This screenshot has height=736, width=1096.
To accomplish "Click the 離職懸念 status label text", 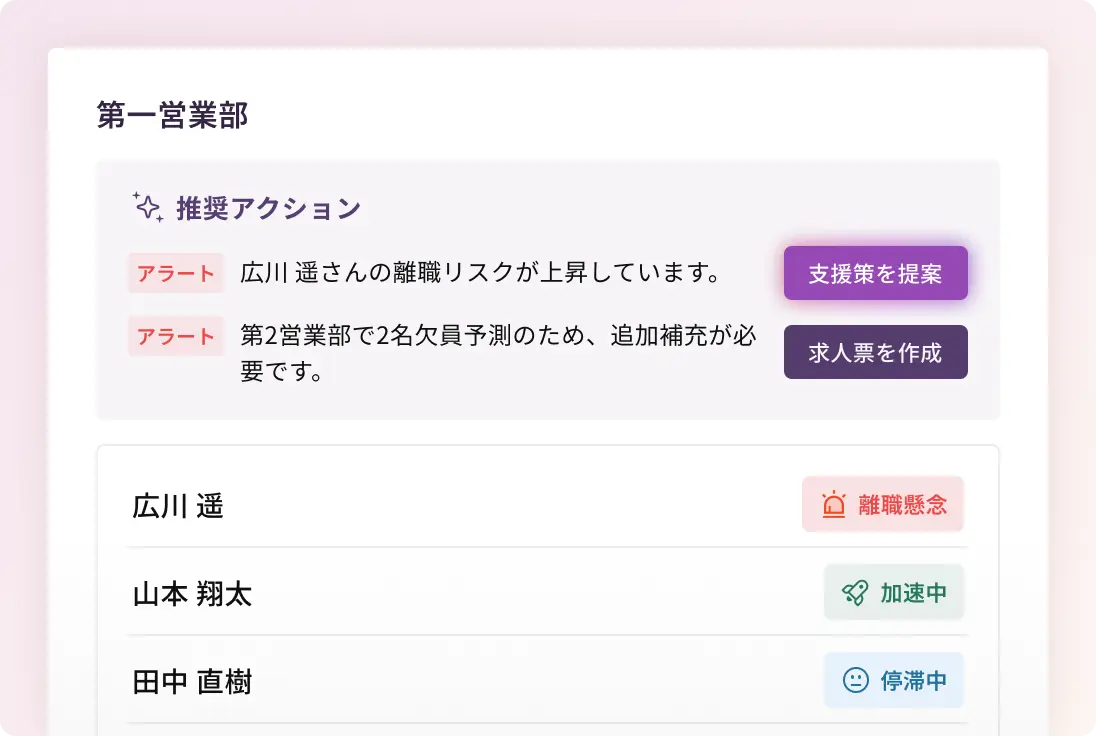I will 902,505.
